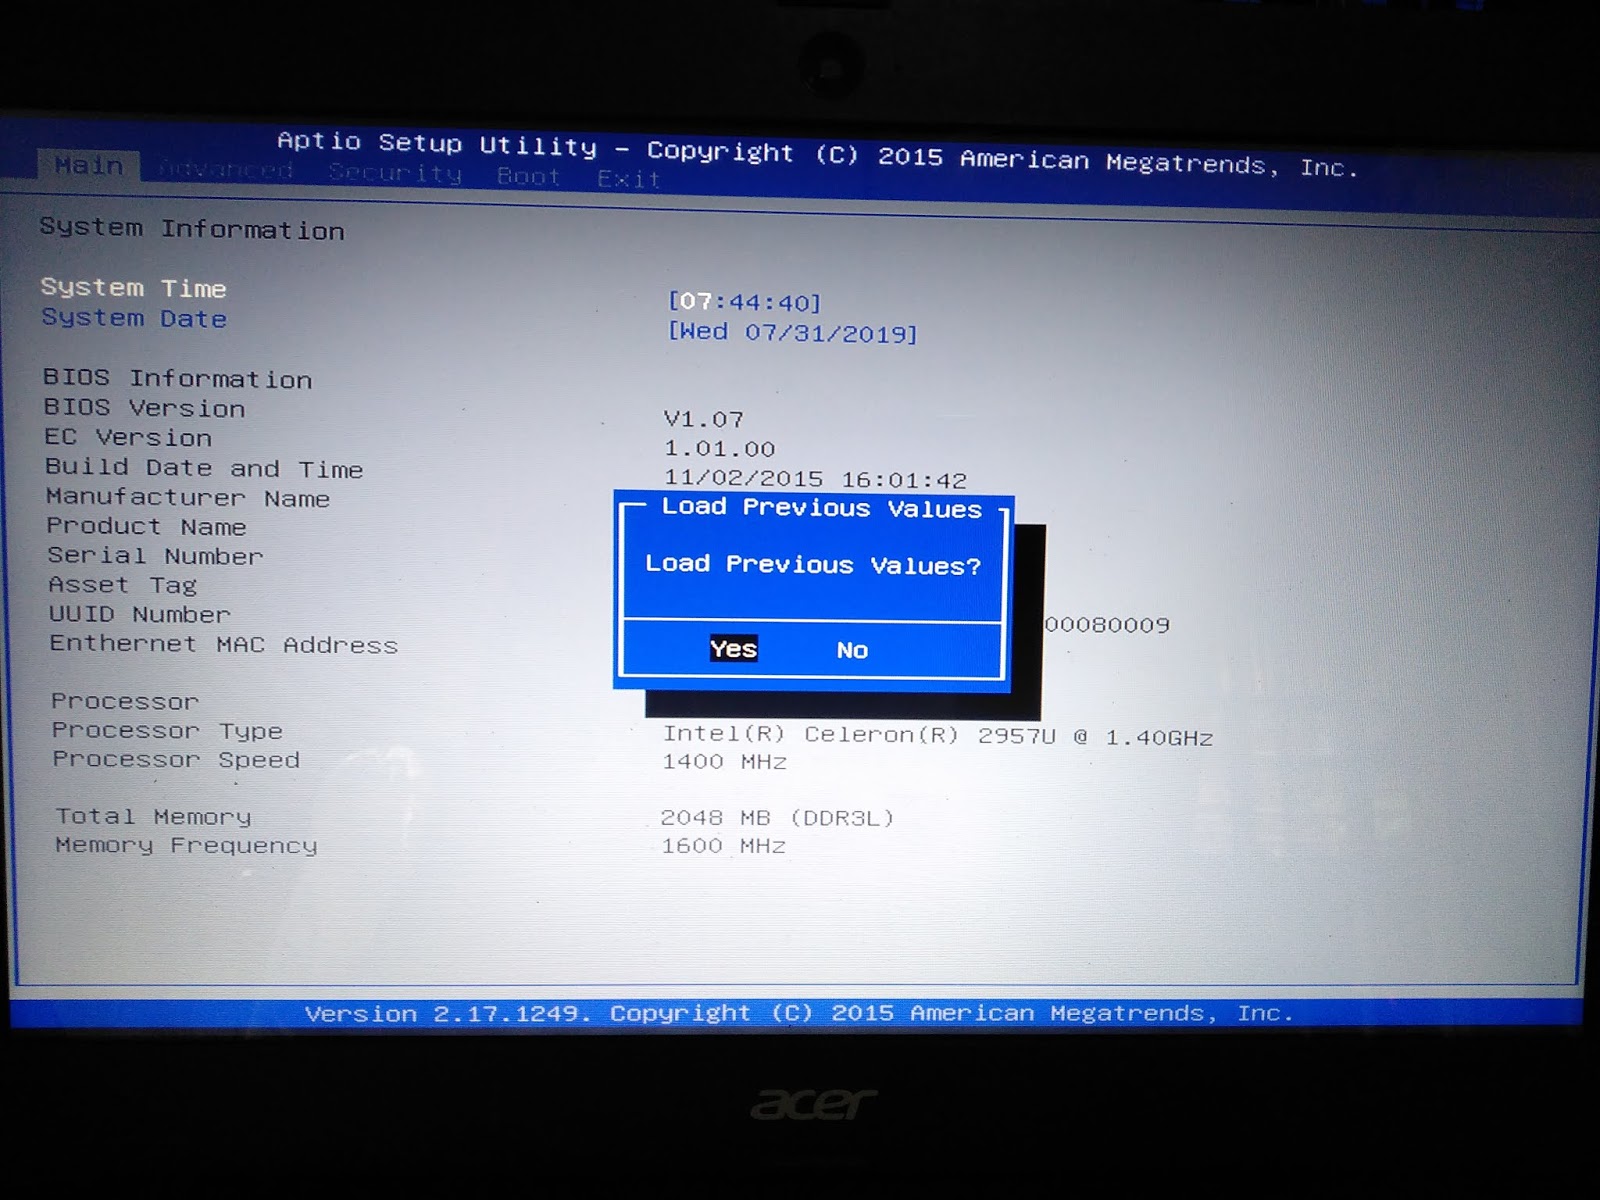
Task: Select the System Date value field
Action: [x=792, y=333]
